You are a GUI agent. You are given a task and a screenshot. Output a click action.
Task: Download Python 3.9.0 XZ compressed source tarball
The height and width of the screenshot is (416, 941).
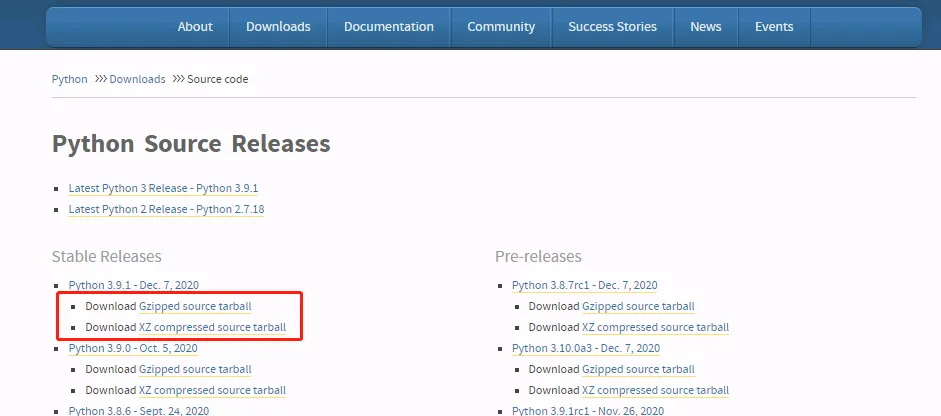212,390
